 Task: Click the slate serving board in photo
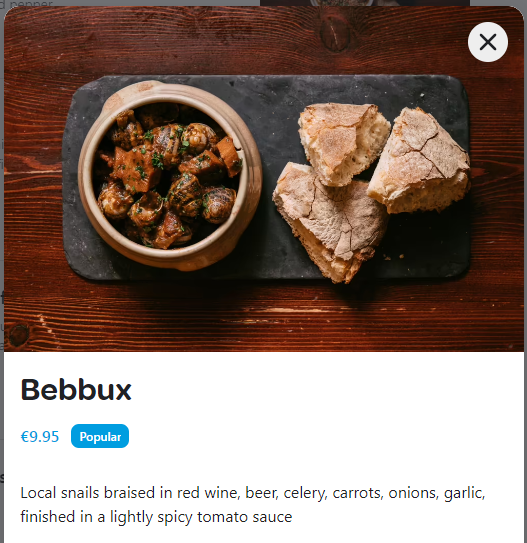pyautogui.click(x=266, y=178)
